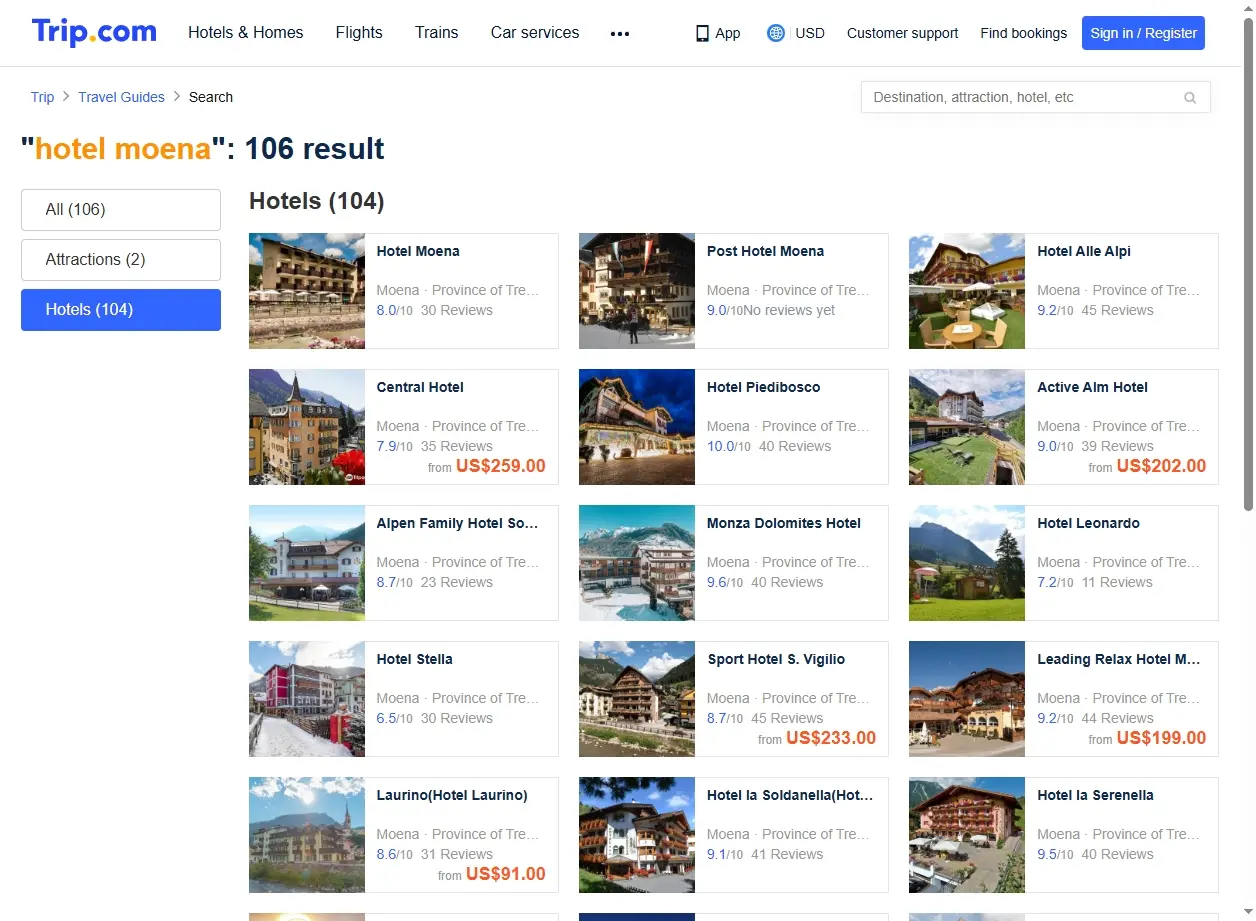The image size is (1256, 921).
Task: Open Laurino hotel thumbnail
Action: click(x=307, y=835)
